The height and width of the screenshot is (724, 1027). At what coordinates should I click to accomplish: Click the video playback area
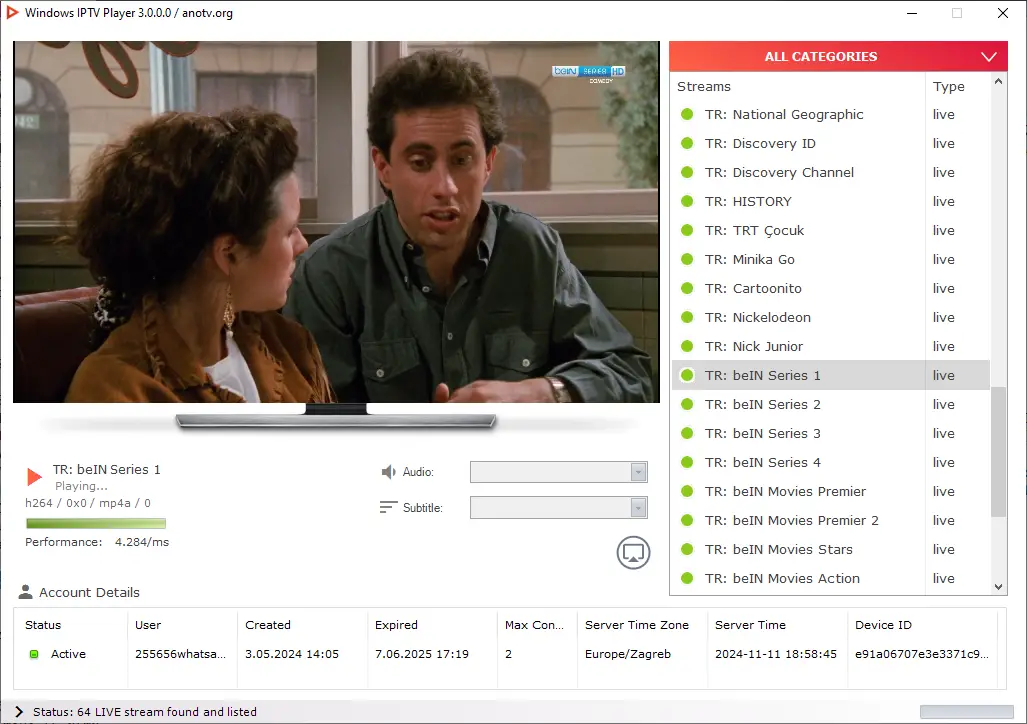[336, 222]
